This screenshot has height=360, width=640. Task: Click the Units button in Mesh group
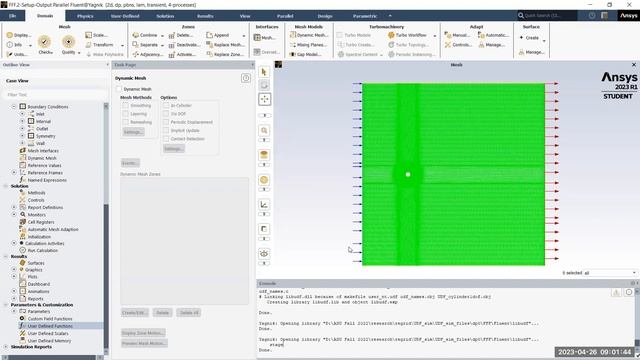pyautogui.click(x=18, y=54)
